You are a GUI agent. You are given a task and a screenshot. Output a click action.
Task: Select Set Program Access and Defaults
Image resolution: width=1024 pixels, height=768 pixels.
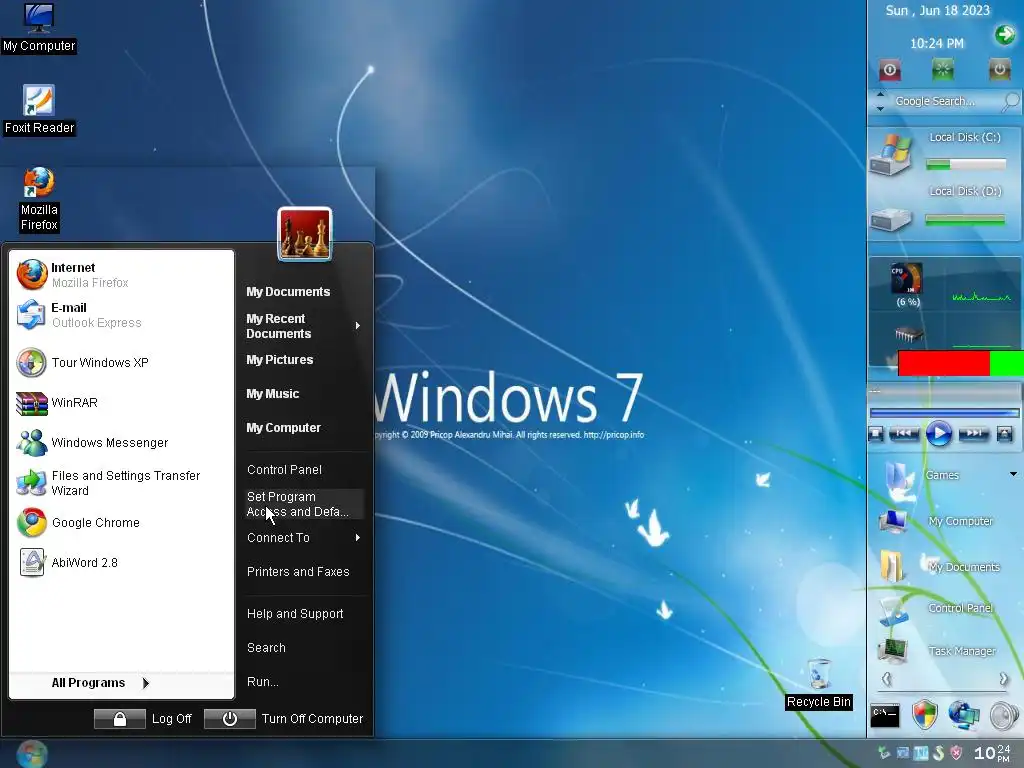pos(304,504)
